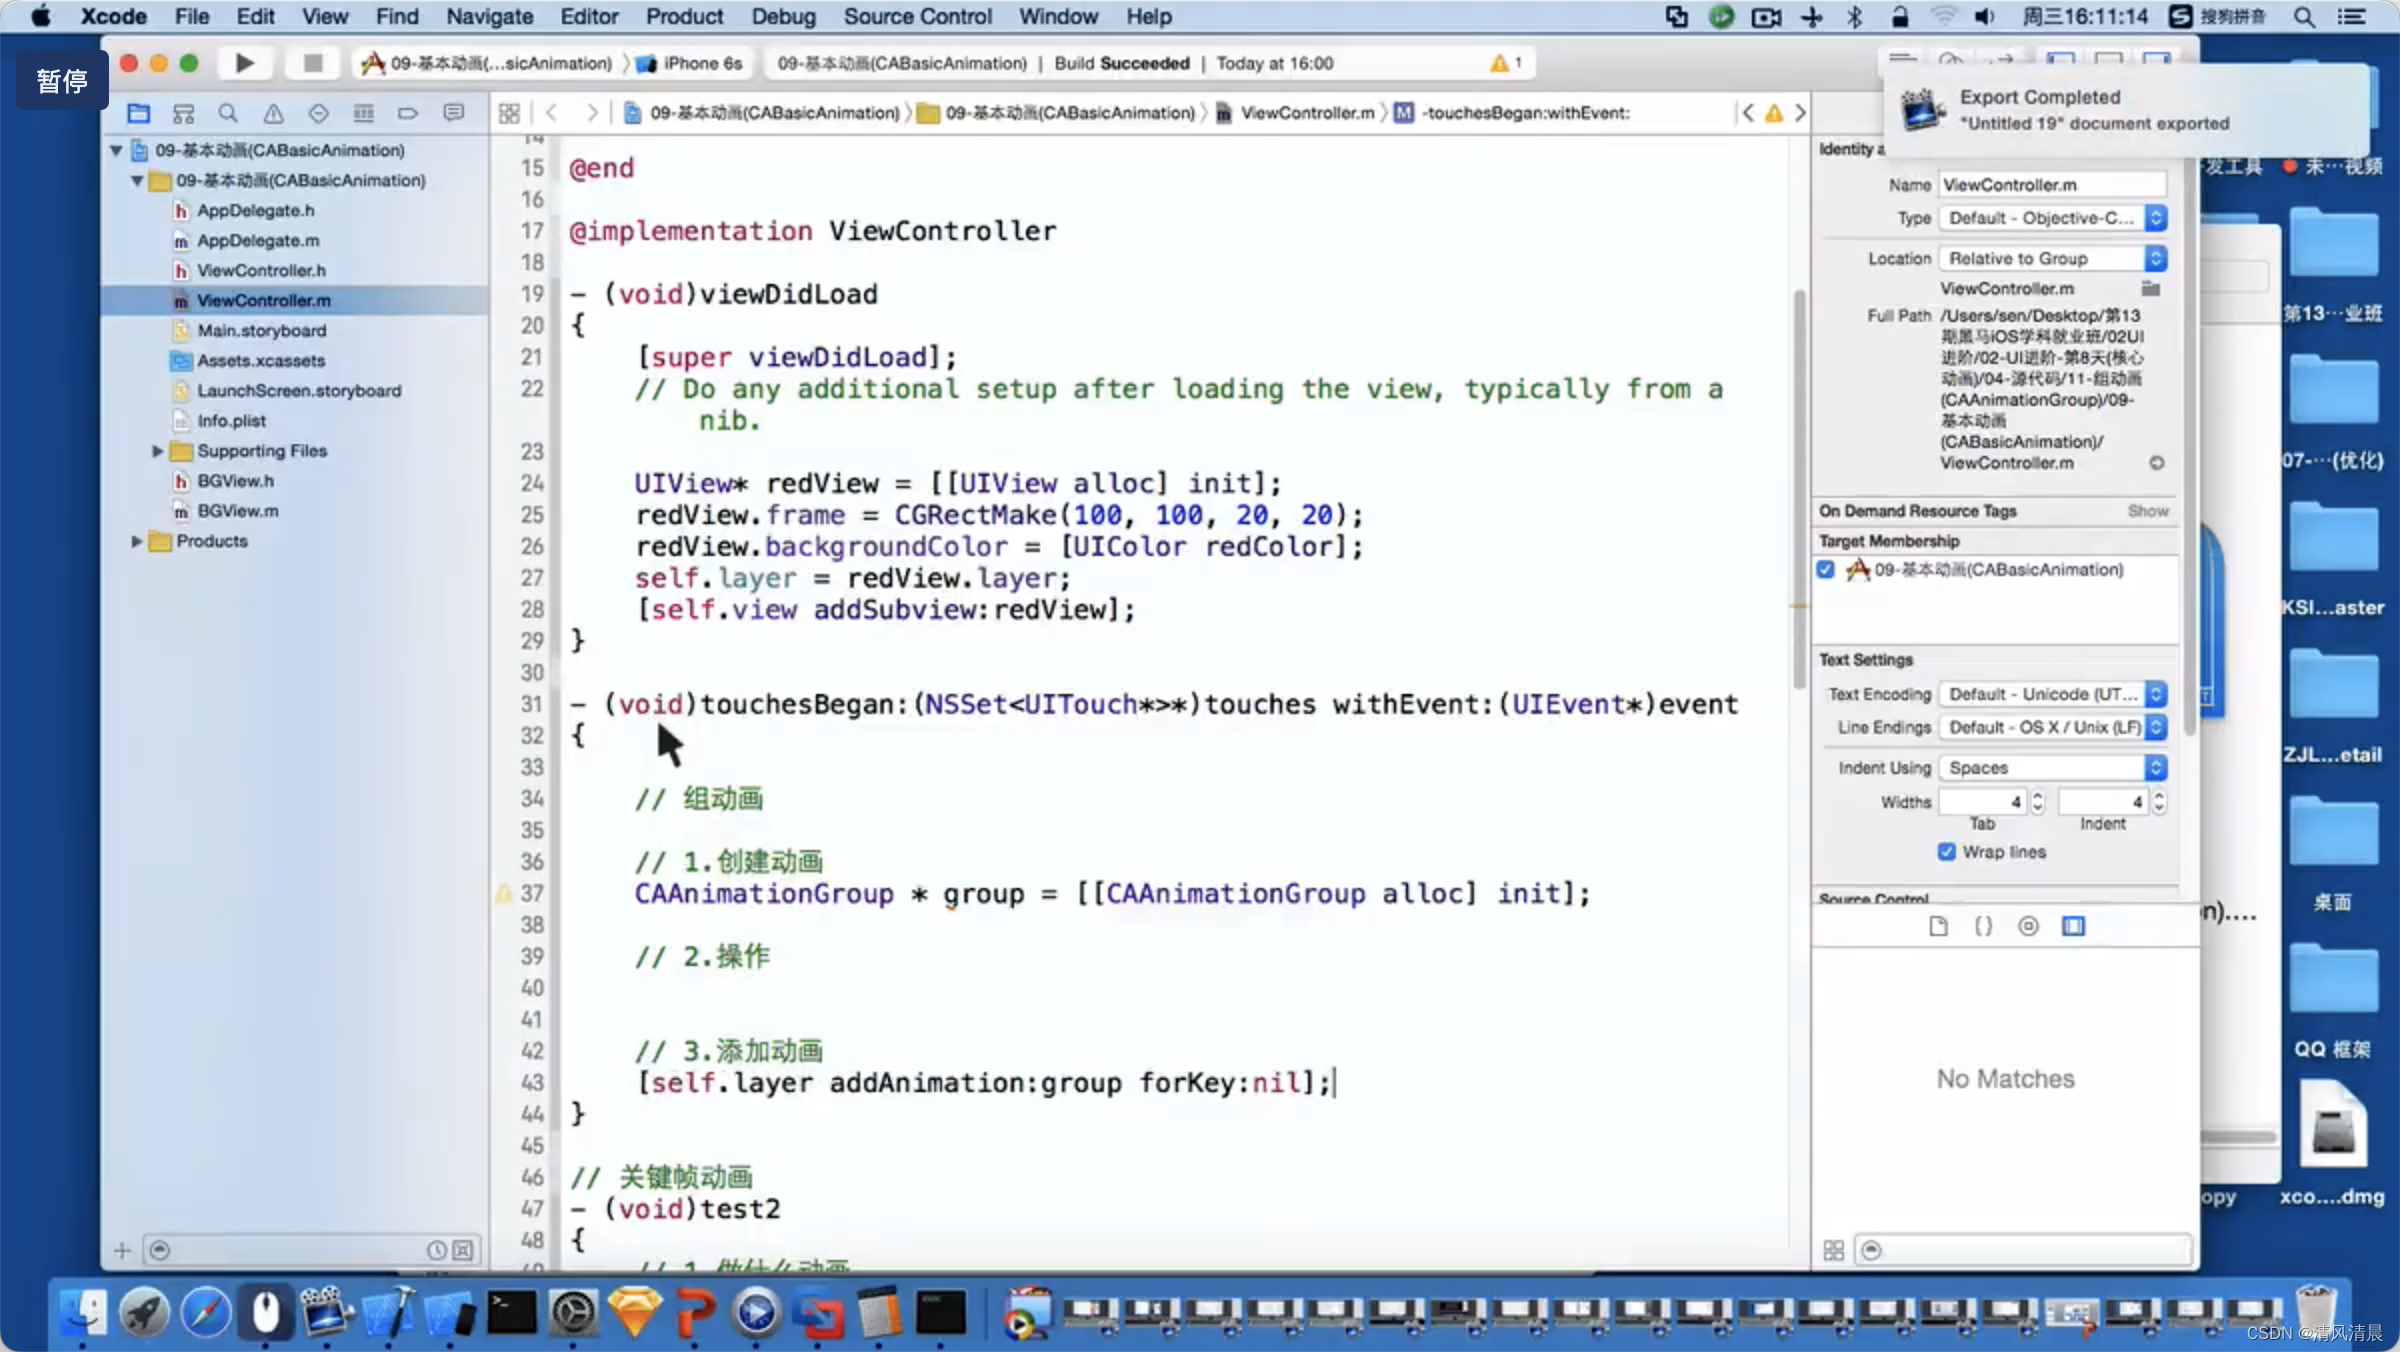This screenshot has width=2400, height=1352.
Task: Click the Run button to build project
Action: click(x=244, y=63)
